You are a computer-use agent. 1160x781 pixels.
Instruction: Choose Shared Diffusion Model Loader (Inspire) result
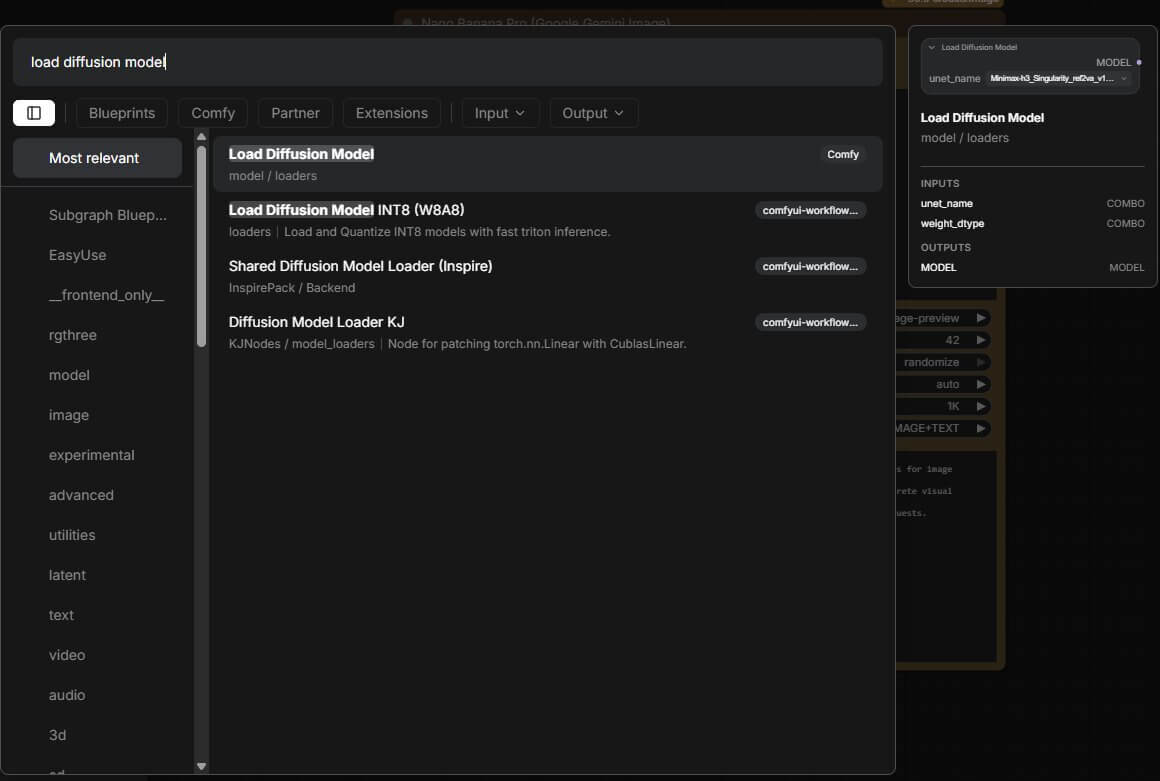pyautogui.click(x=547, y=277)
